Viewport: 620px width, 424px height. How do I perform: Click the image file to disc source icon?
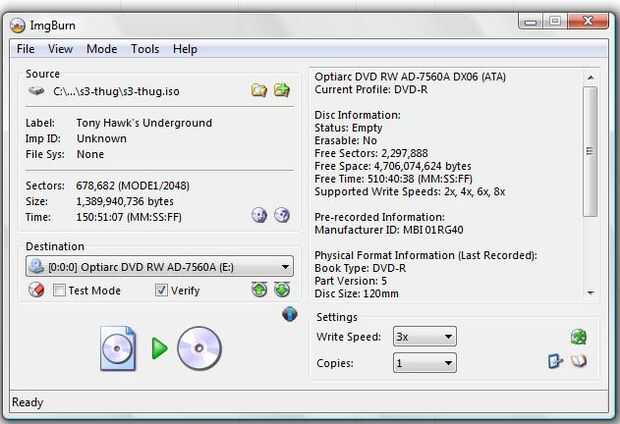[117, 348]
